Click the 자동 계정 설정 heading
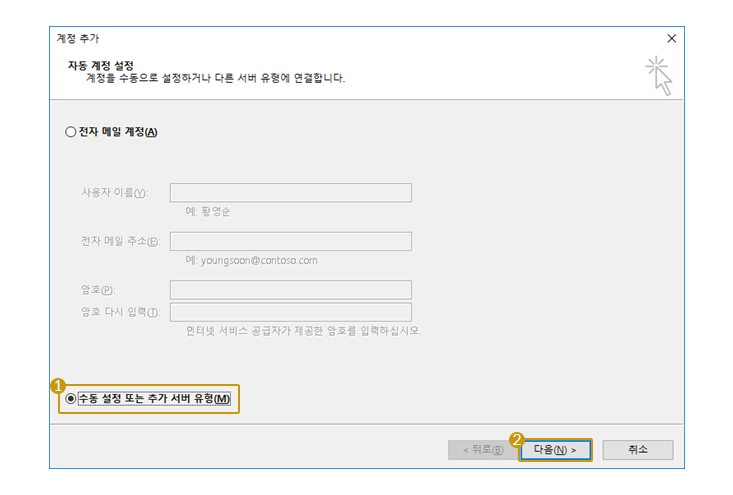The height and width of the screenshot is (495, 733). tap(99, 65)
